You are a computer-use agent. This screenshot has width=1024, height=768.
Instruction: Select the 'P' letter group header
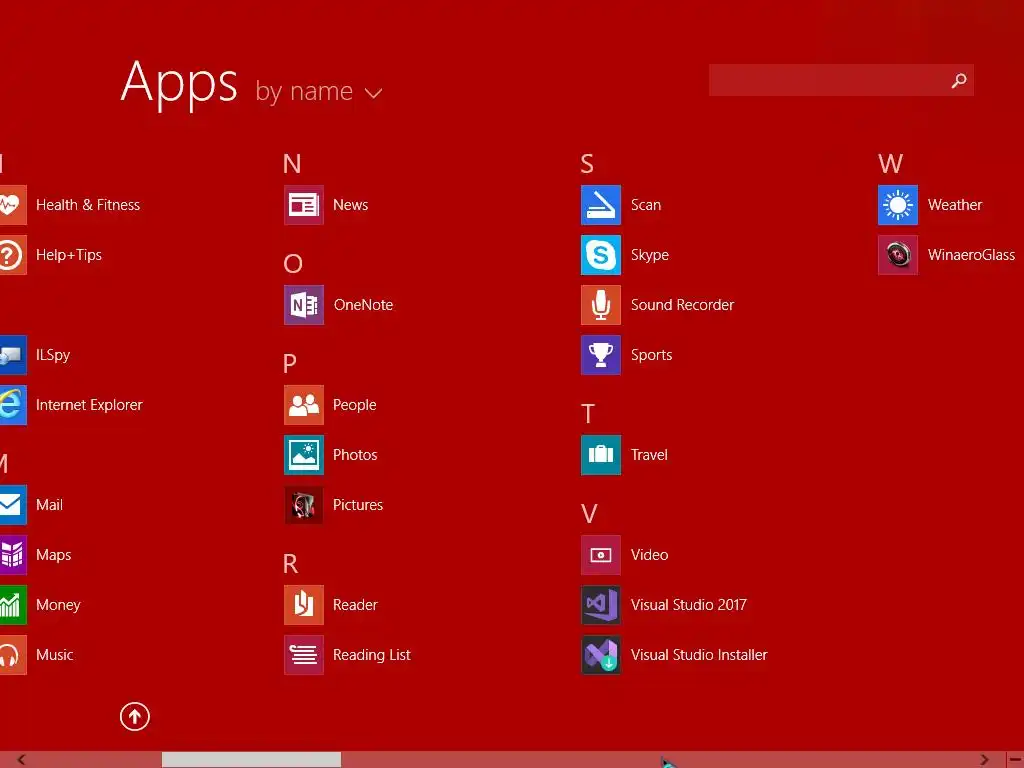coord(290,364)
